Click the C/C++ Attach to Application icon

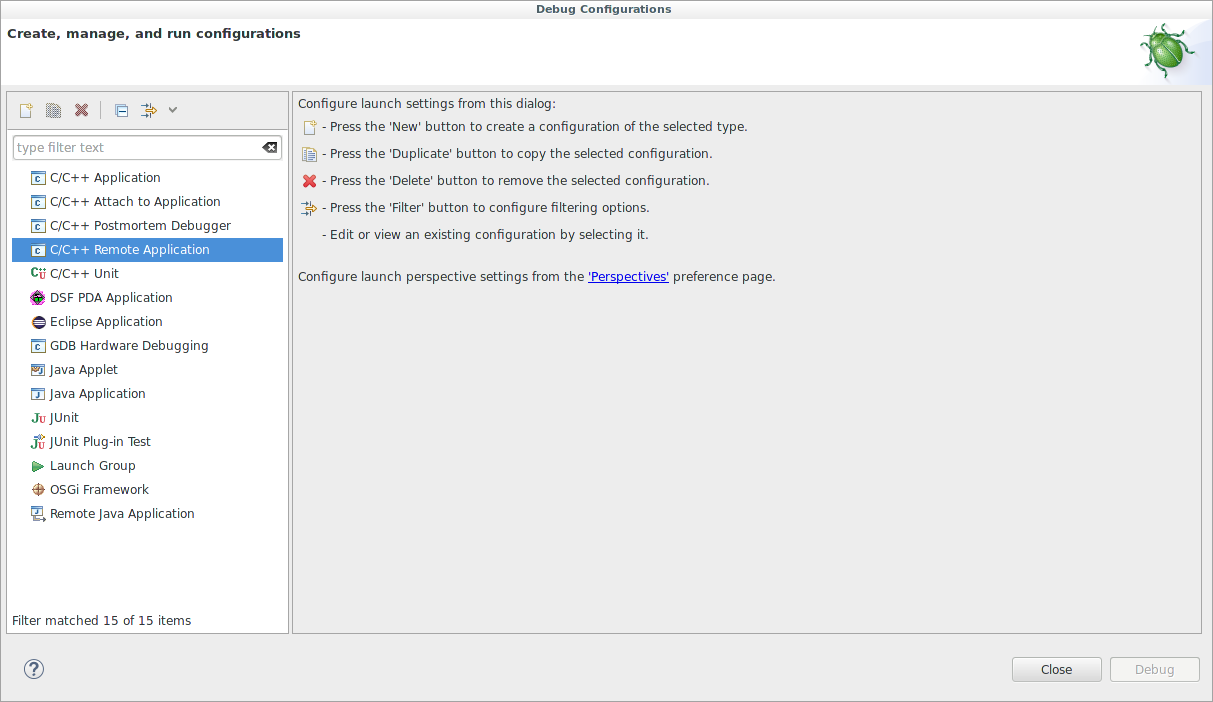(38, 202)
